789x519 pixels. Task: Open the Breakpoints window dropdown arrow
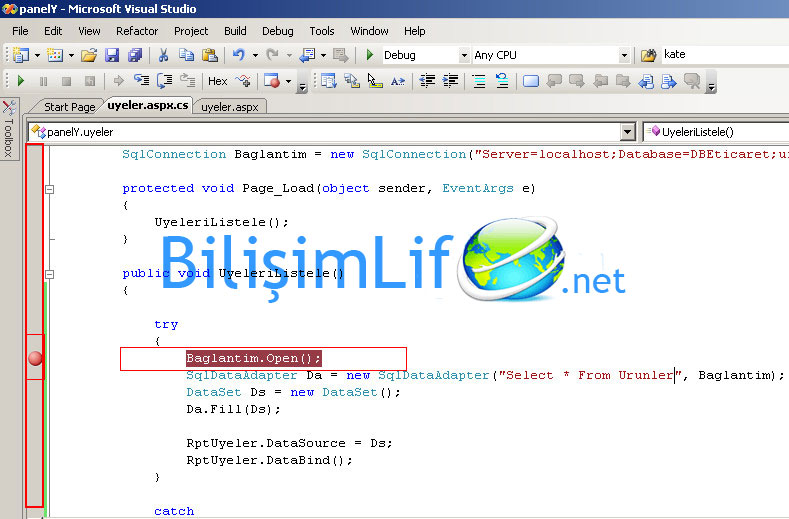tap(288, 81)
